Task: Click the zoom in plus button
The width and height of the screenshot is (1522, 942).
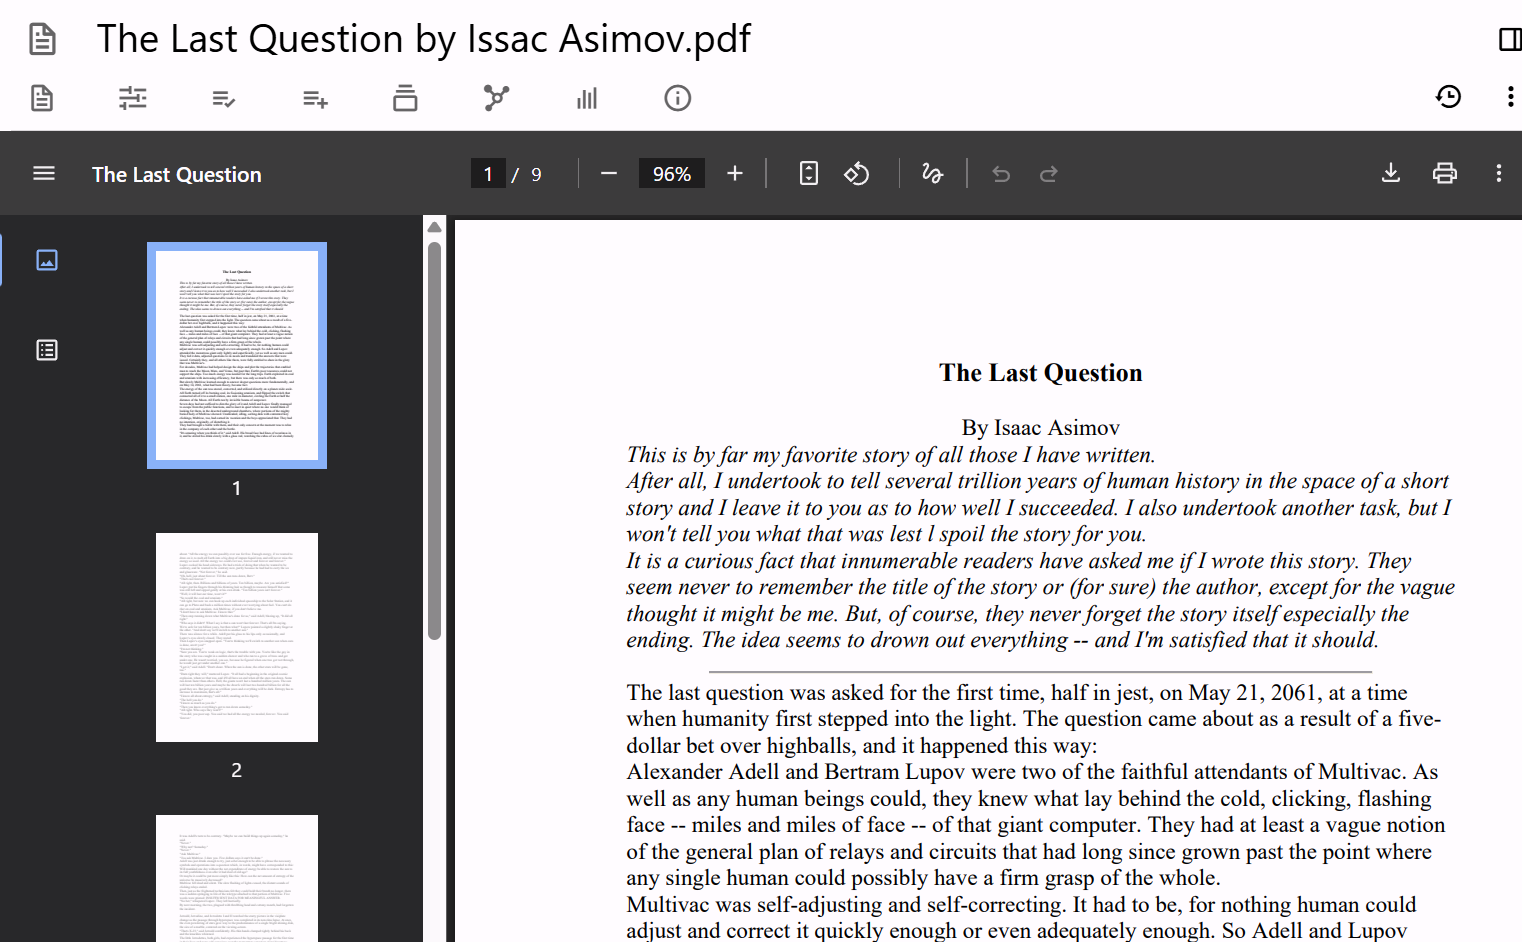Action: (735, 174)
